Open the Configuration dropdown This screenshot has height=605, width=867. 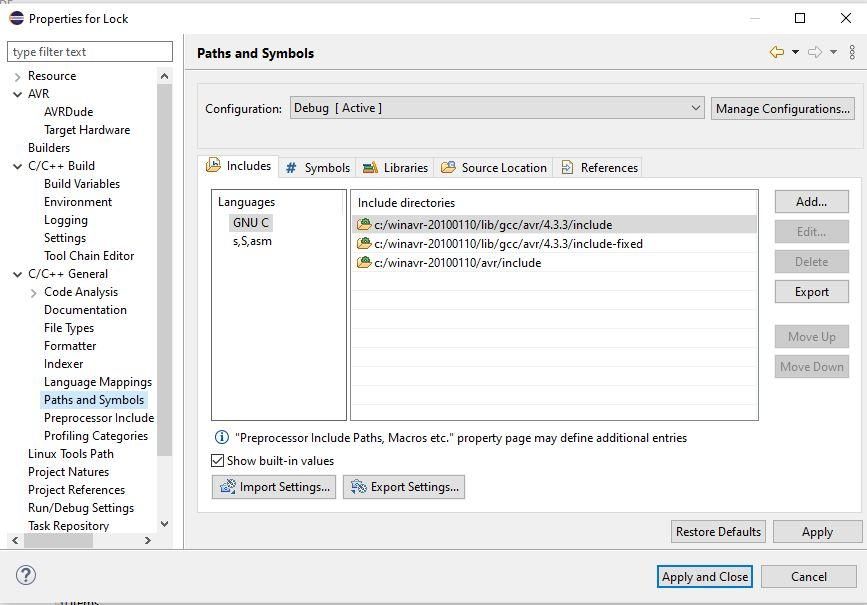click(x=698, y=108)
